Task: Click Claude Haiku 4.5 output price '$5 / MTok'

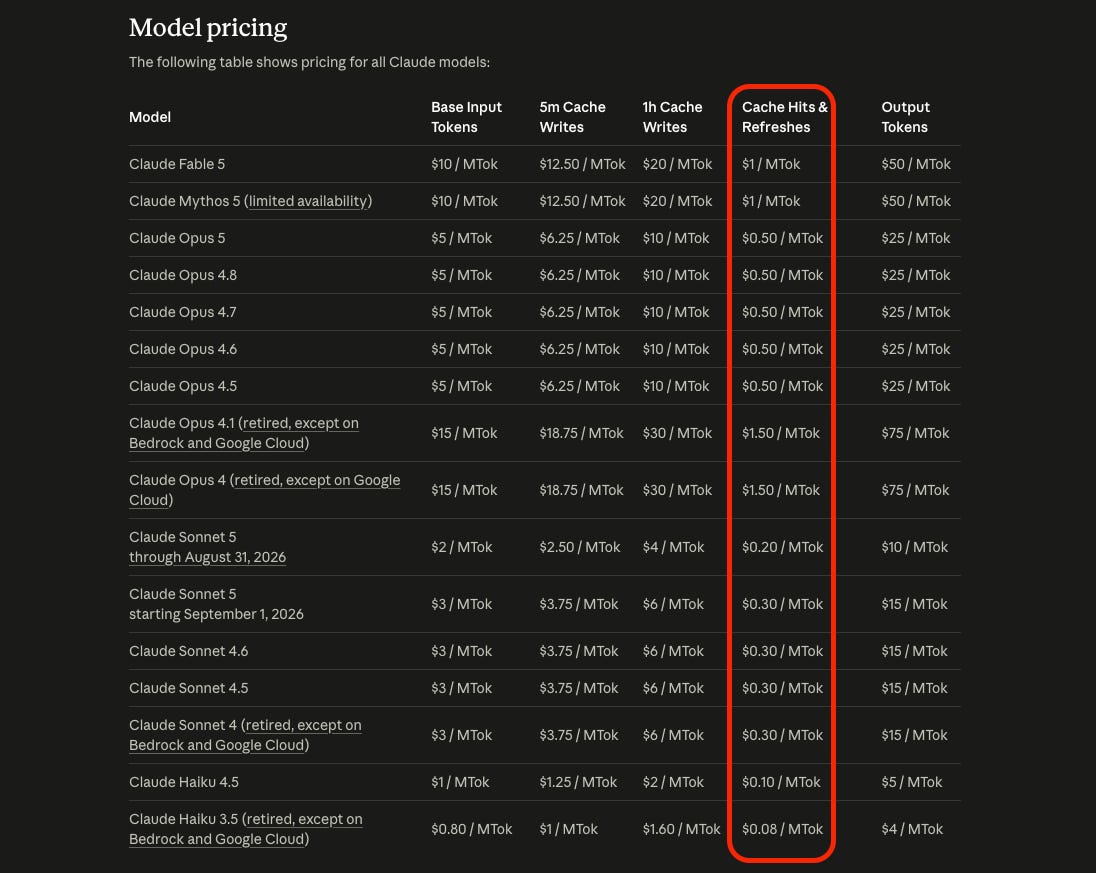Action: (912, 782)
